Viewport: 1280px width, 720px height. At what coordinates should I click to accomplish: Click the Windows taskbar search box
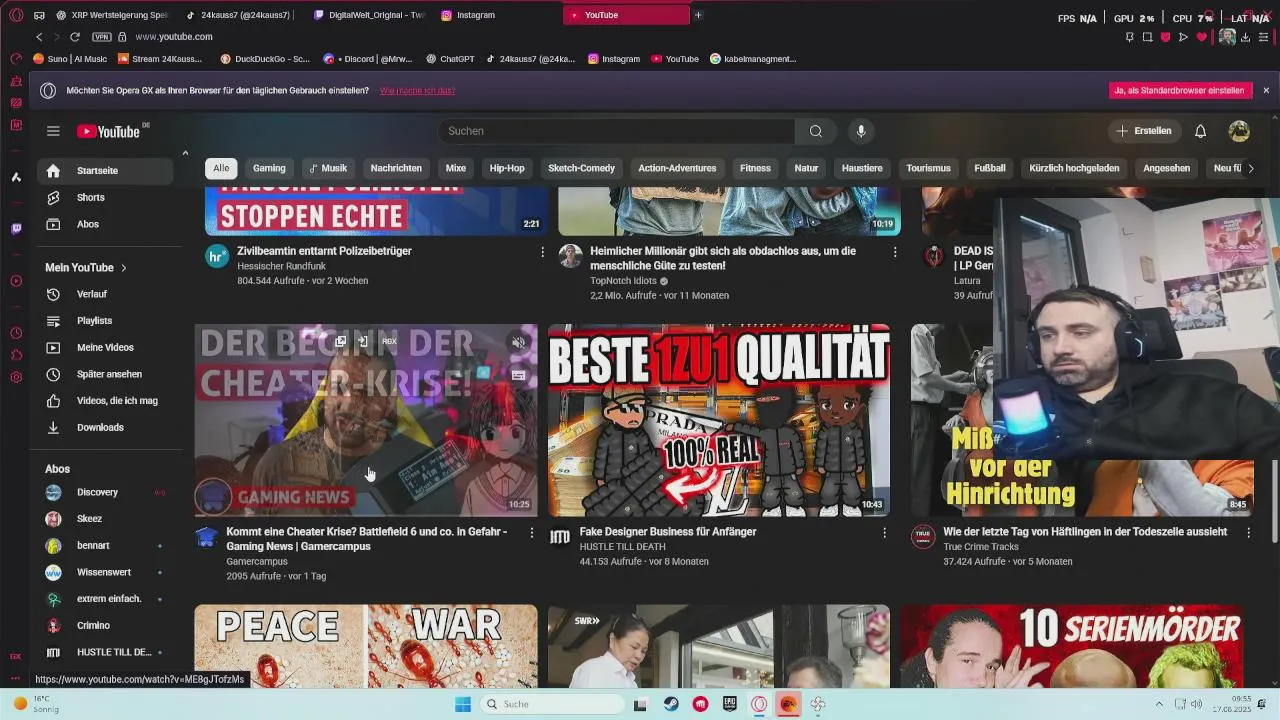[553, 704]
